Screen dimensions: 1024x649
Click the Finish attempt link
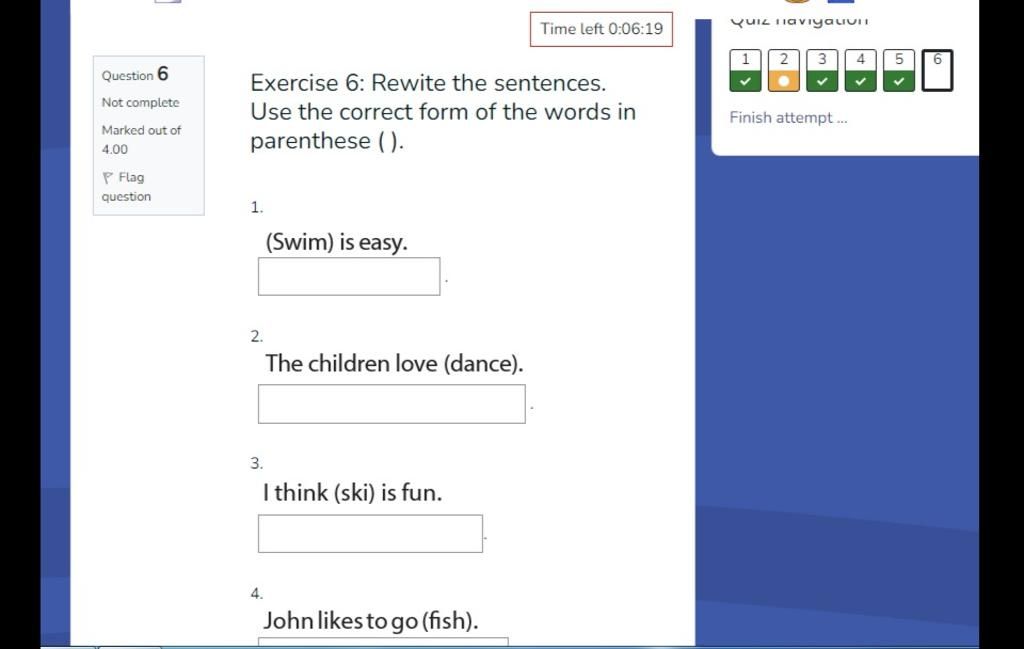pyautogui.click(x=788, y=118)
